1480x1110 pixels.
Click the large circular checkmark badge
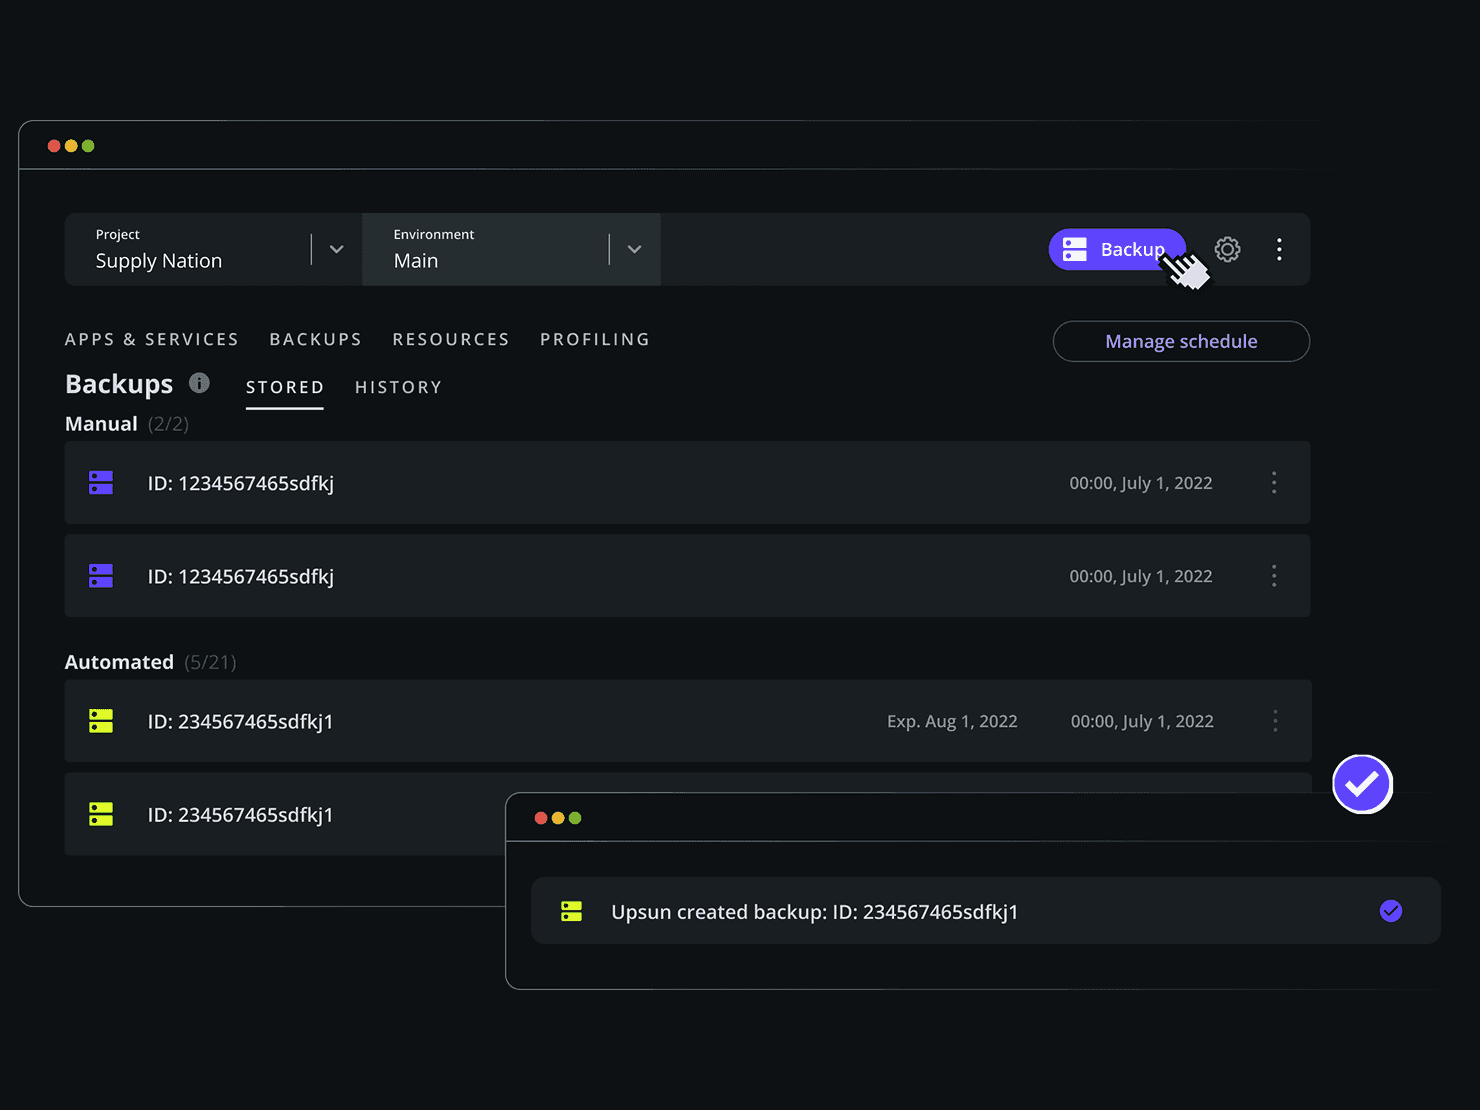tap(1362, 784)
